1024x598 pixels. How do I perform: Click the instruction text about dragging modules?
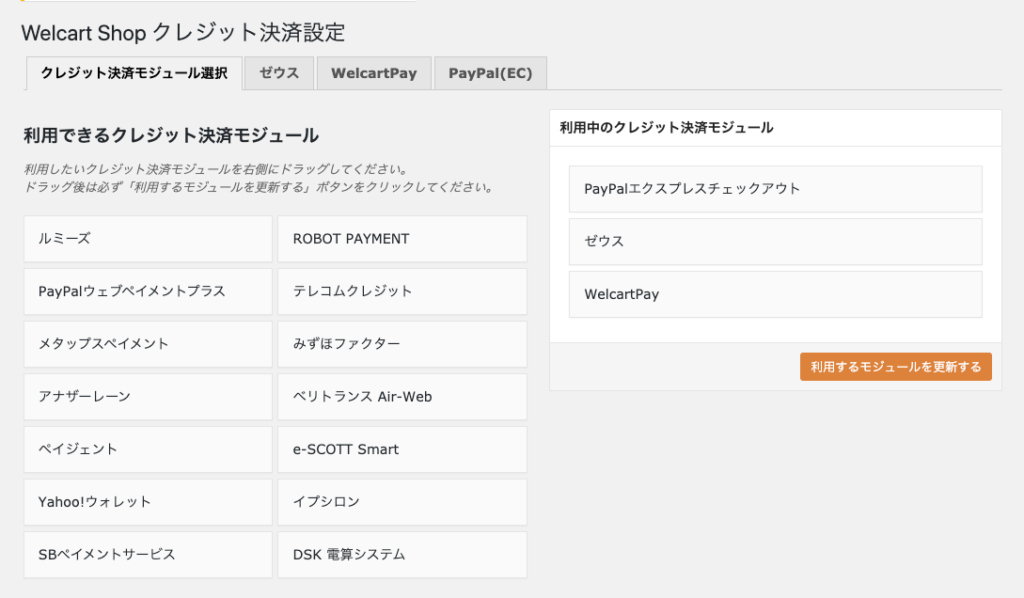coord(259,178)
